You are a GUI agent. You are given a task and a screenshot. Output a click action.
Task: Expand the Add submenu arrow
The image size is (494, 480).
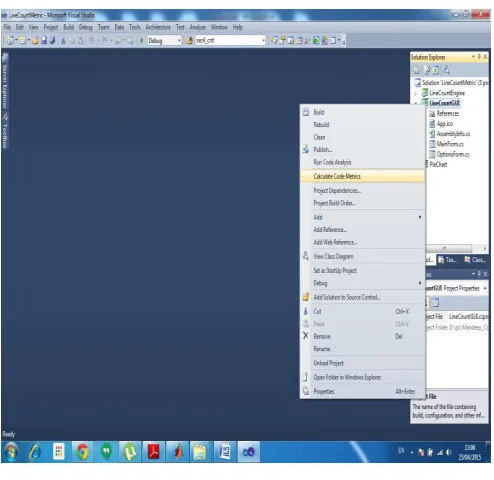420,217
